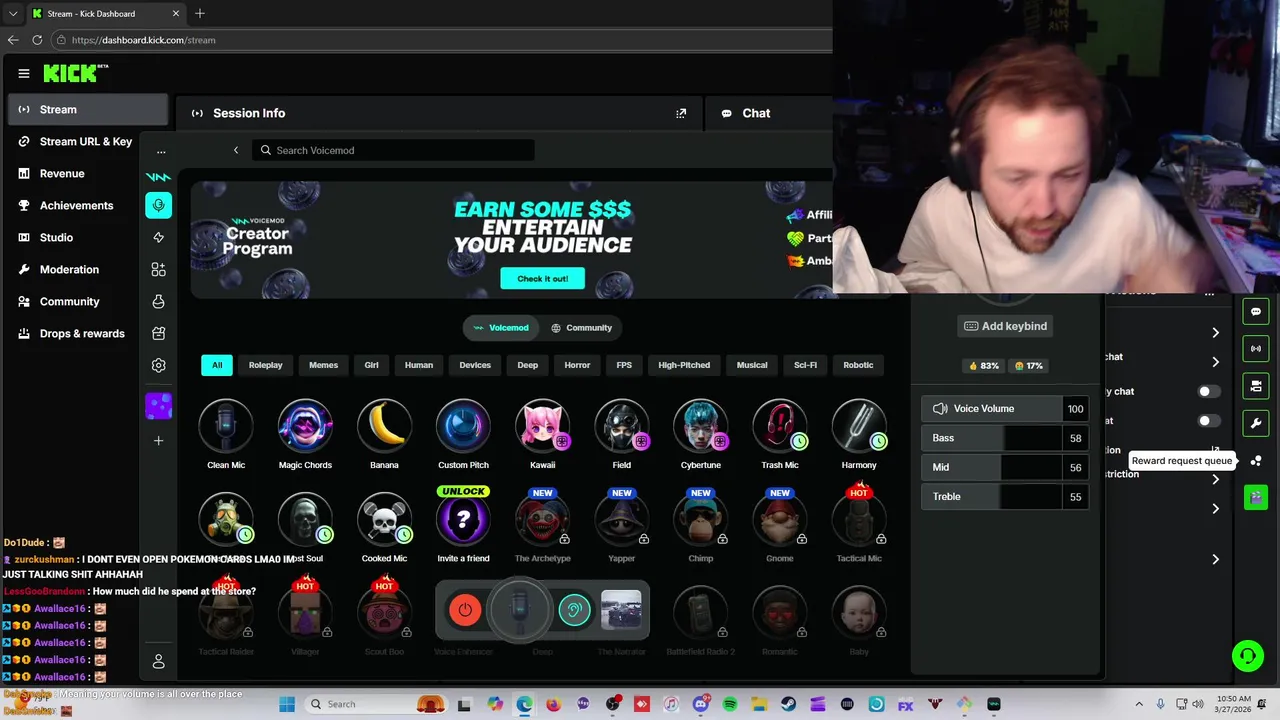Expand the first chevron in Kick settings panel
Viewport: 1280px width, 720px height.
1215,332
